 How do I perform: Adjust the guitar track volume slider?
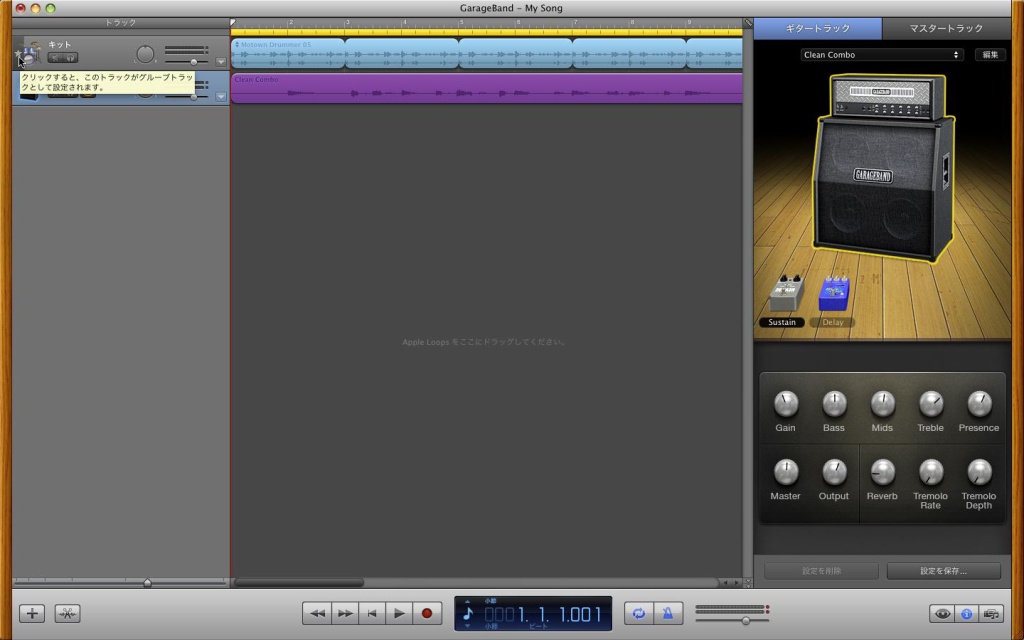point(194,97)
